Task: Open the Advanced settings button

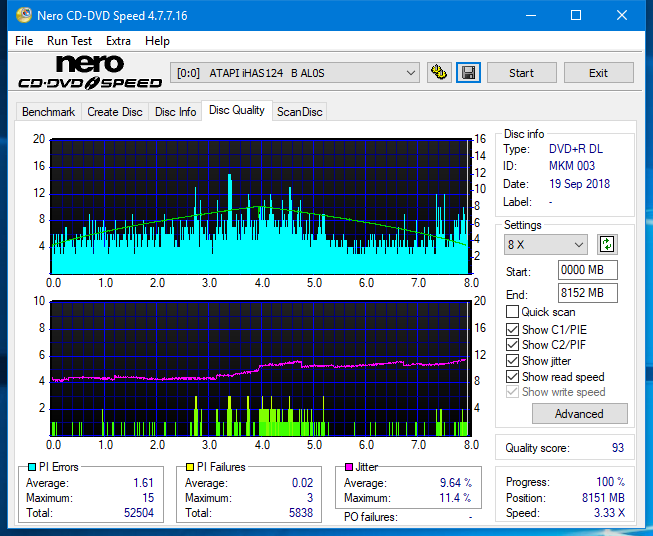Action: (x=579, y=414)
